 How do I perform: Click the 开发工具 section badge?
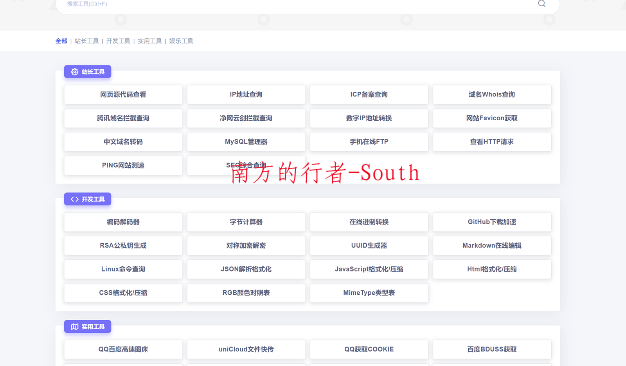[x=87, y=199]
